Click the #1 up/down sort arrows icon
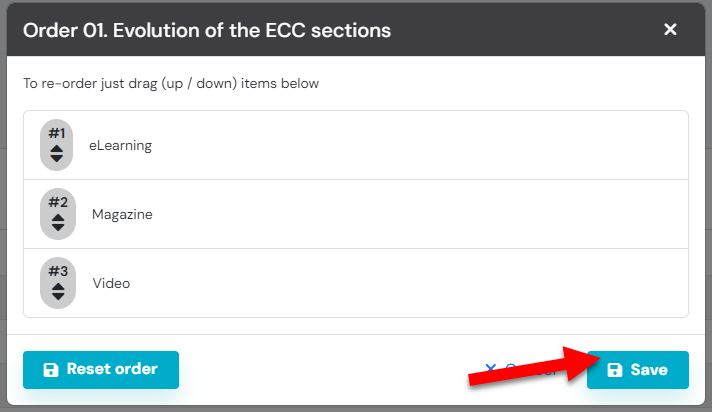Image resolution: width=712 pixels, height=412 pixels. tap(57, 154)
